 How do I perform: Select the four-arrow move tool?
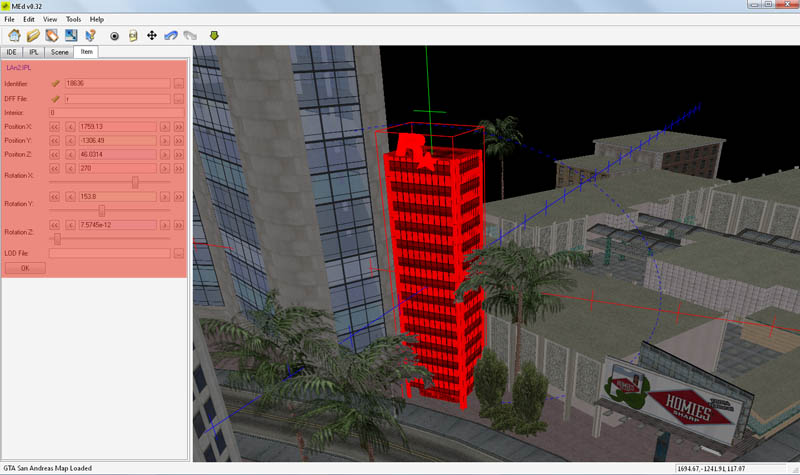pyautogui.click(x=152, y=35)
